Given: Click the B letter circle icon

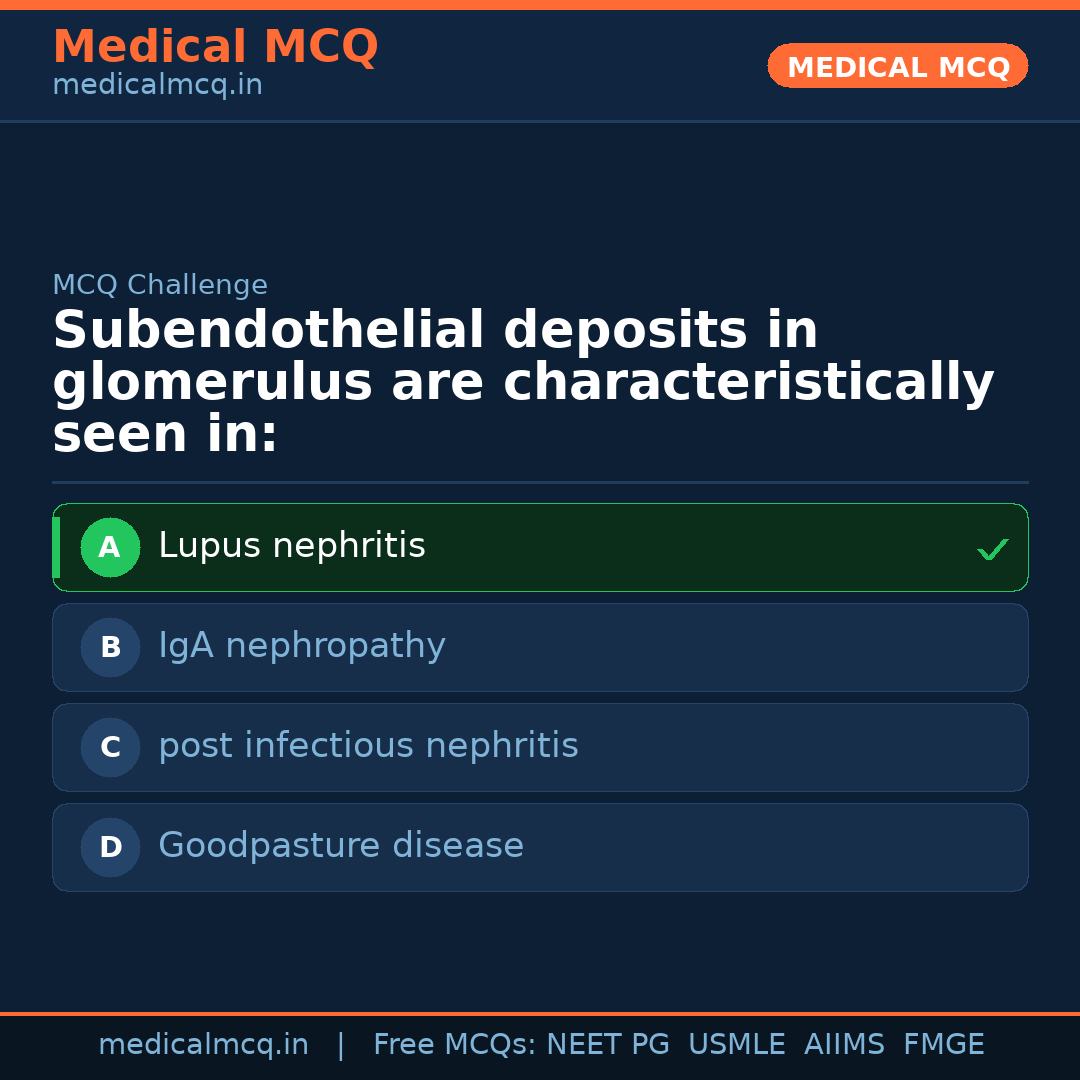Looking at the screenshot, I should (x=110, y=648).
